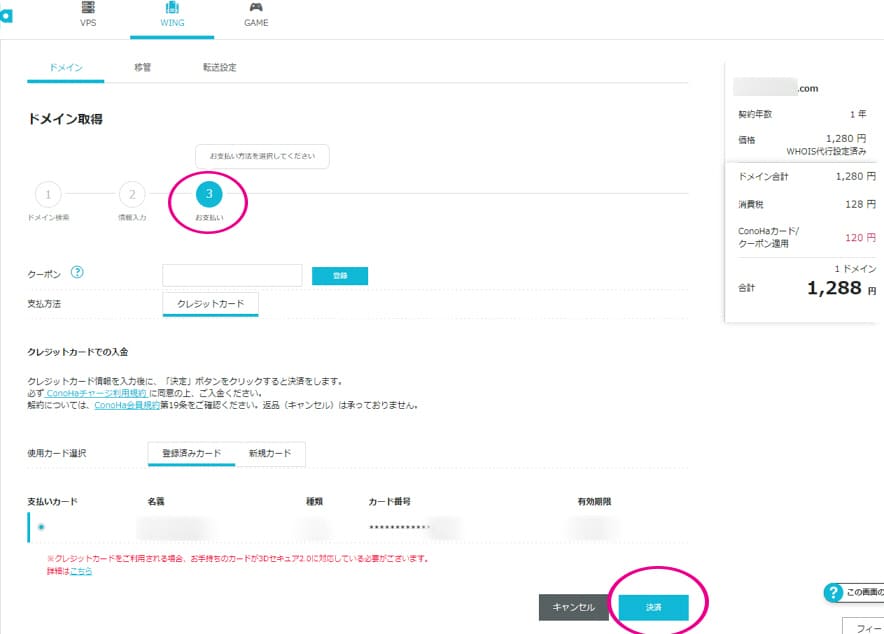Click the coupon discount 120 円 value
884x634 pixels.
coord(860,238)
